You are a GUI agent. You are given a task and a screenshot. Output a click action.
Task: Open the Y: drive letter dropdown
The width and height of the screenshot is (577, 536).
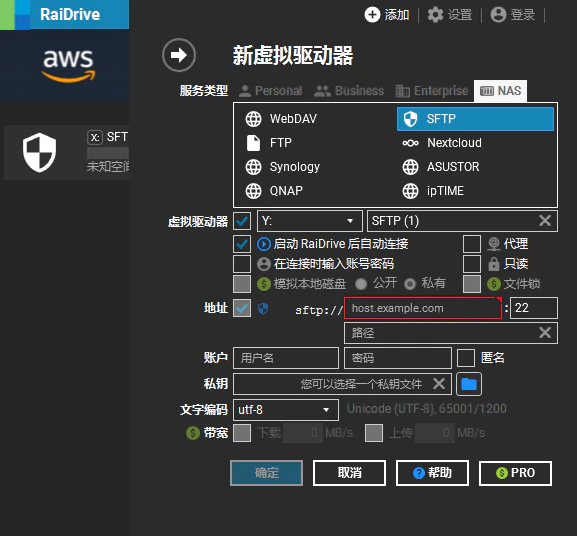point(310,221)
